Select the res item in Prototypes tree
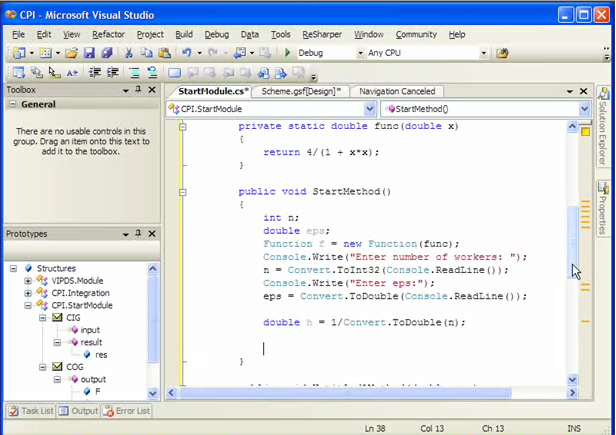 click(x=101, y=354)
